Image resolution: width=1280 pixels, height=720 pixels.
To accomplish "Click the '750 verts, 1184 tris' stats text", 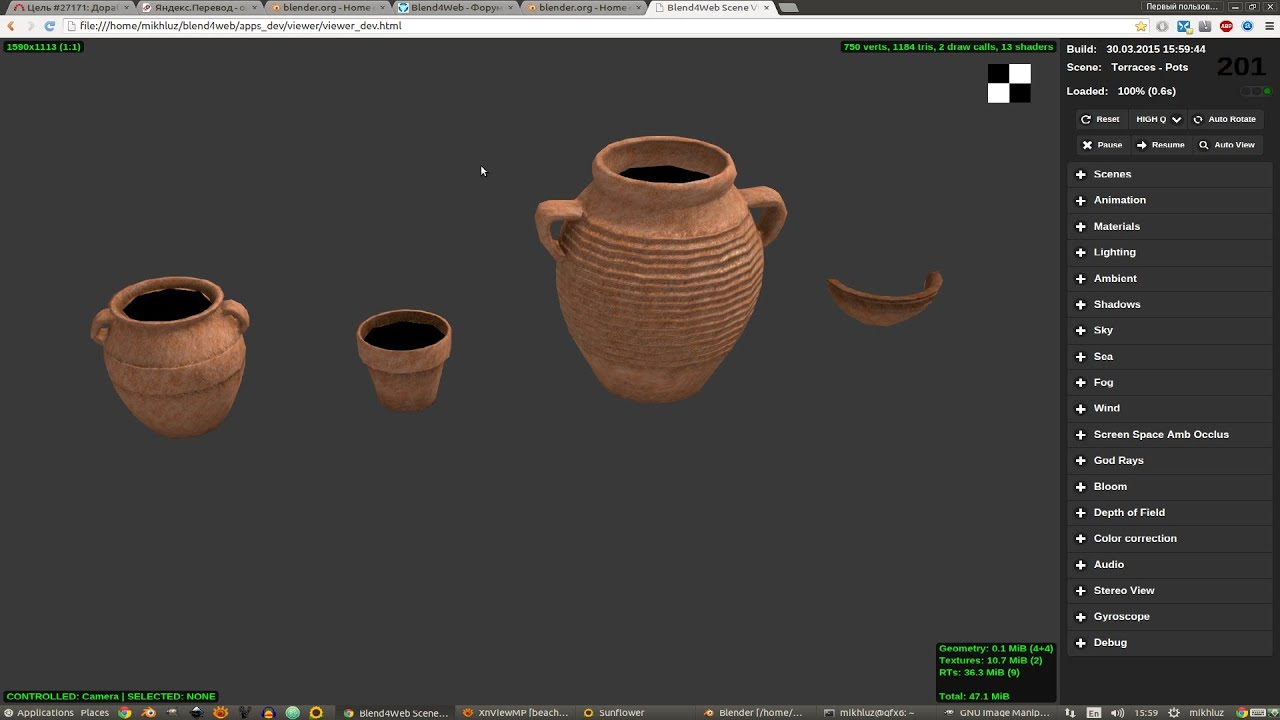I will pos(948,47).
